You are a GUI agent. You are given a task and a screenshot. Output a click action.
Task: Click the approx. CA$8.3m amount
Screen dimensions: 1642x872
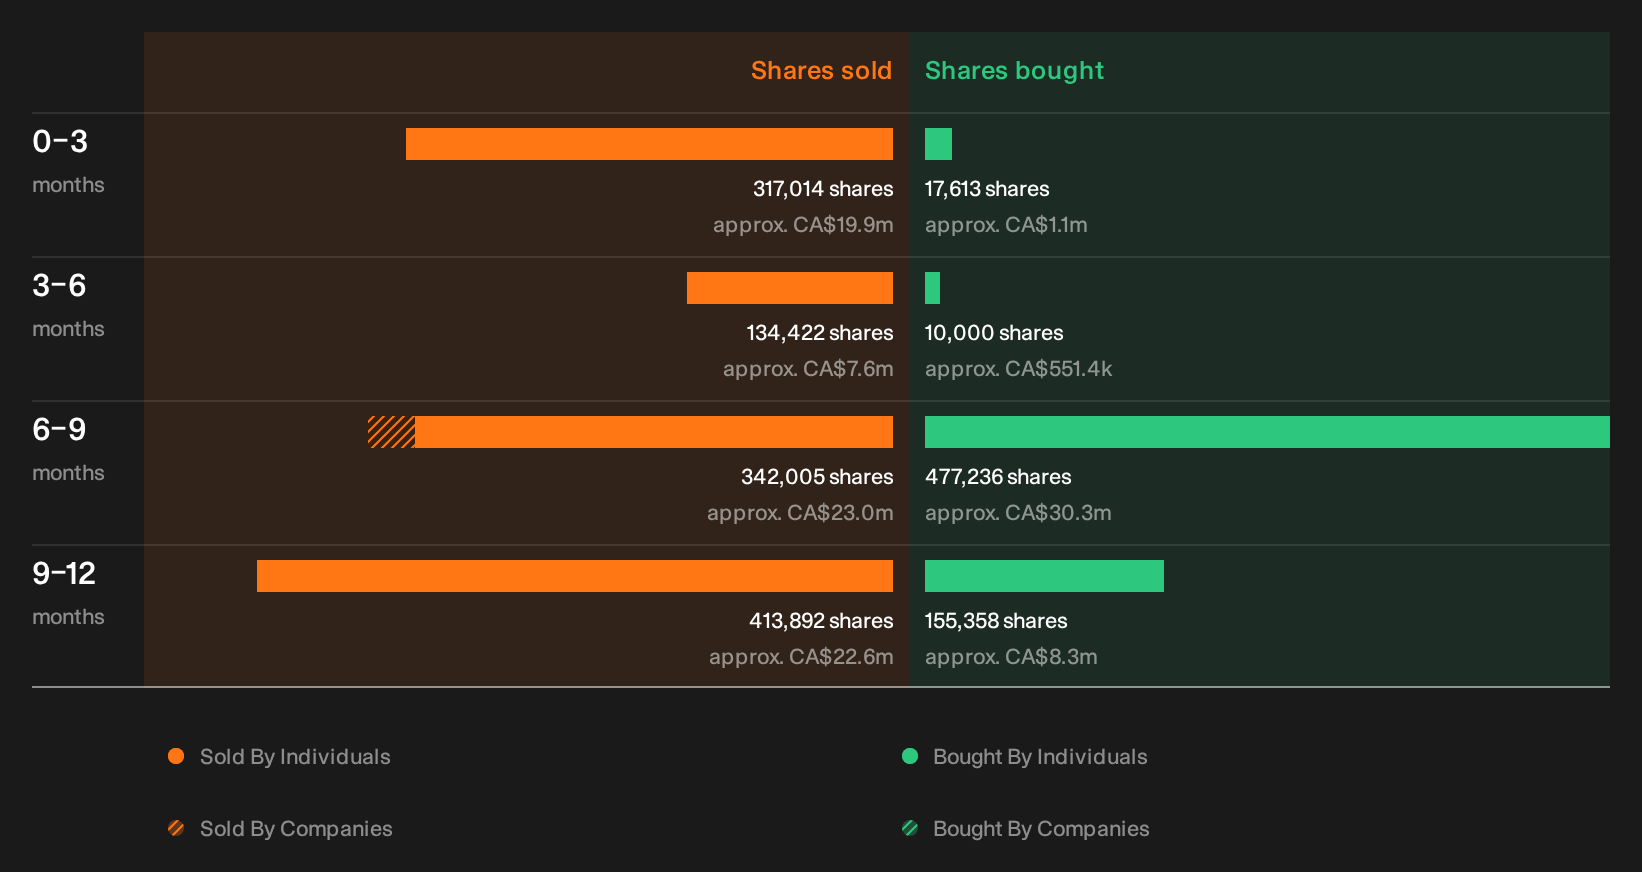pos(1011,657)
